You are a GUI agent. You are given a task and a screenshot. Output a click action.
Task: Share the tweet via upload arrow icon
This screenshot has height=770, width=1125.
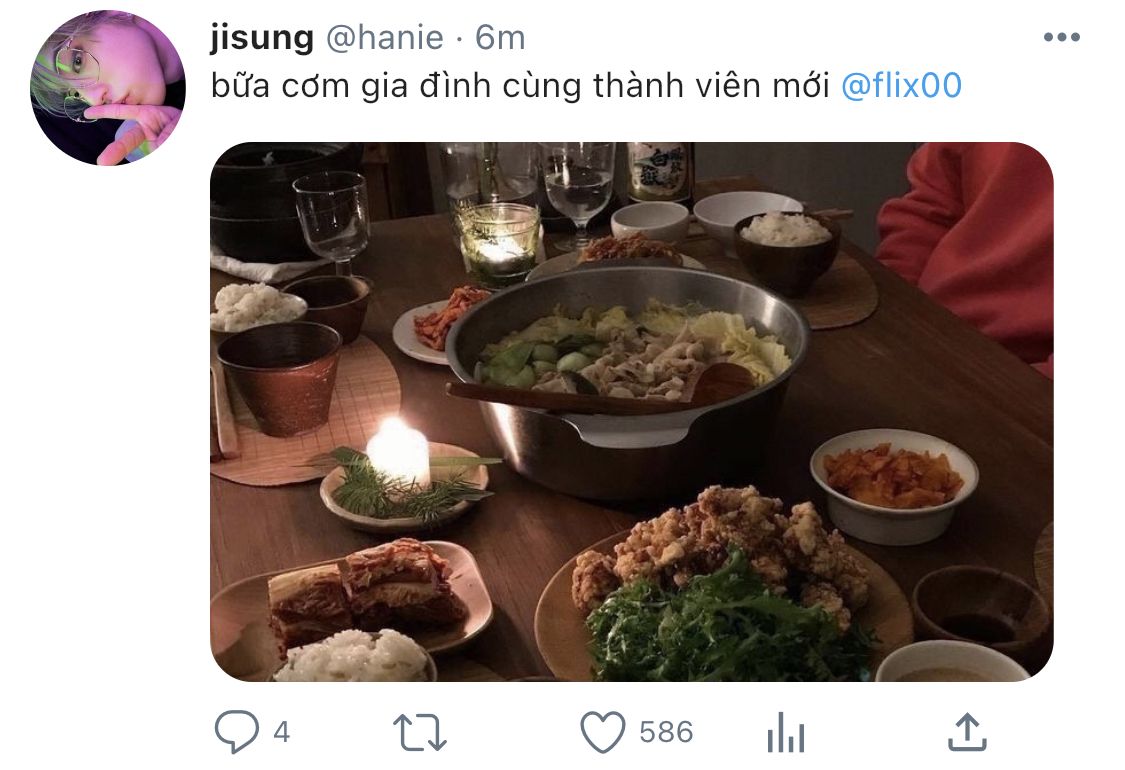click(x=967, y=732)
